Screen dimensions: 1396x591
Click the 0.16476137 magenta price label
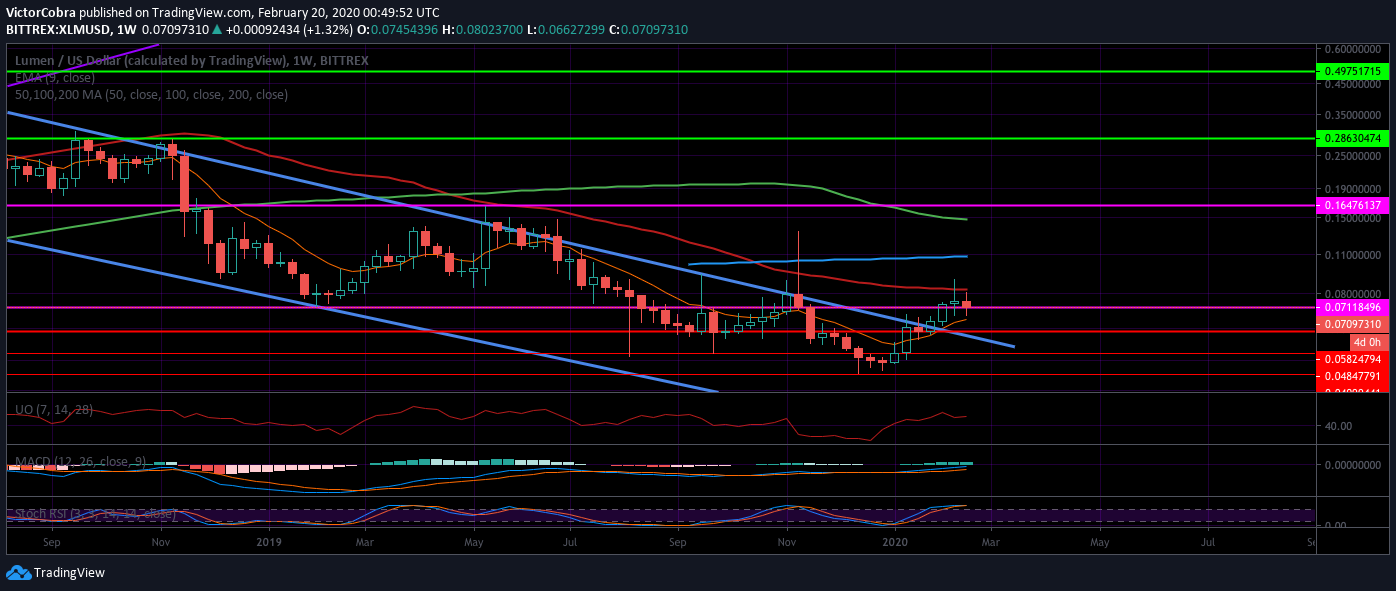click(1353, 205)
